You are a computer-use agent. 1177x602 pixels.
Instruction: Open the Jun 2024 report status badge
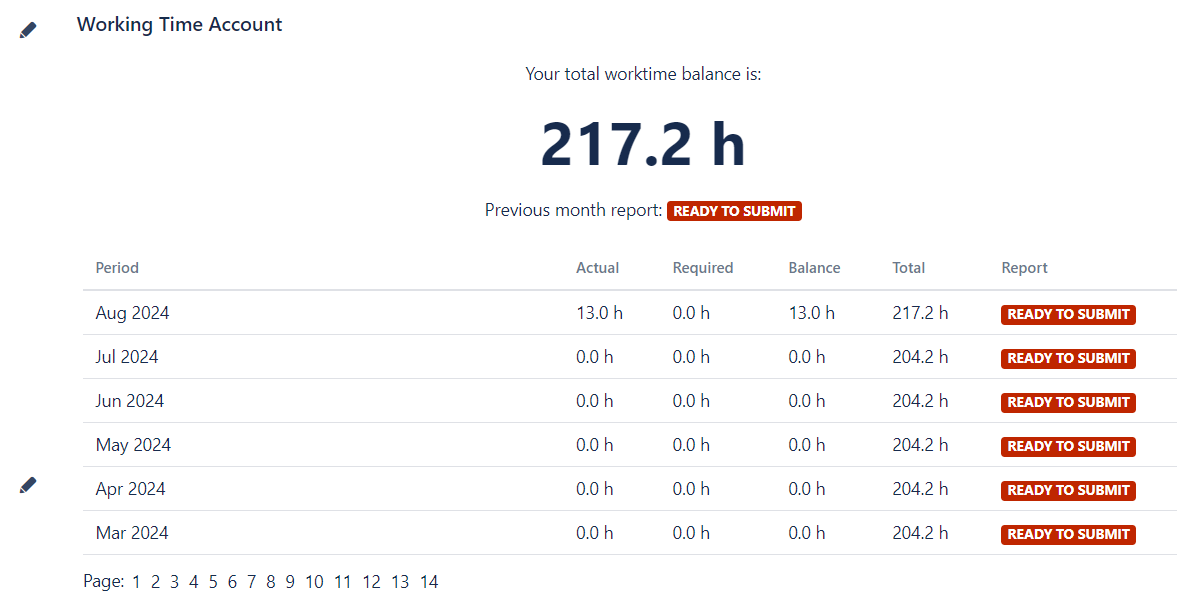(x=1068, y=402)
